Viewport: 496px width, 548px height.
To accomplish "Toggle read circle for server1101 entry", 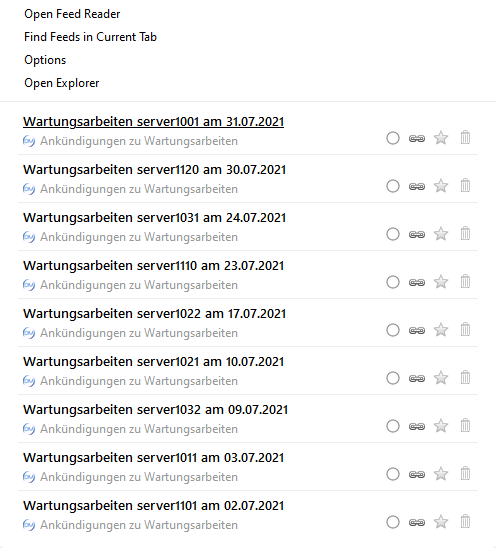I will pos(393,522).
